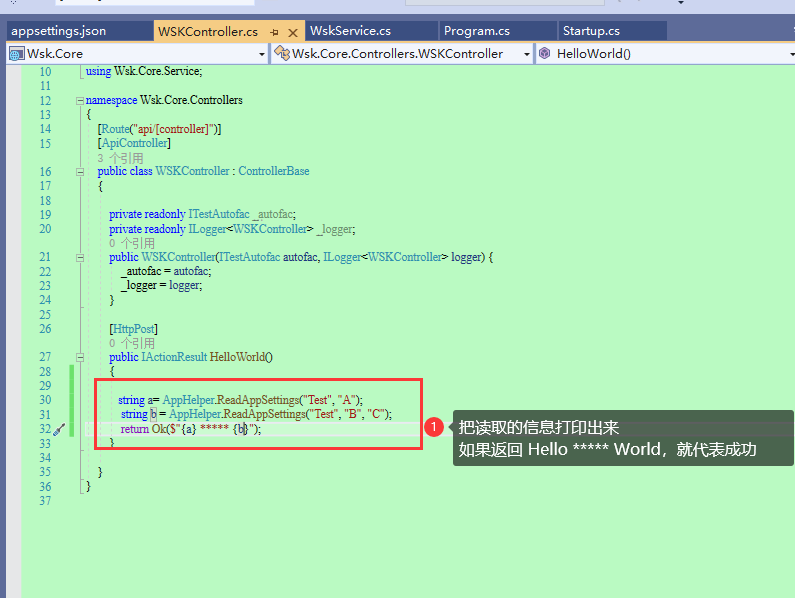795x598 pixels.
Task: Open the WskService.cs tab
Action: pyautogui.click(x=351, y=31)
